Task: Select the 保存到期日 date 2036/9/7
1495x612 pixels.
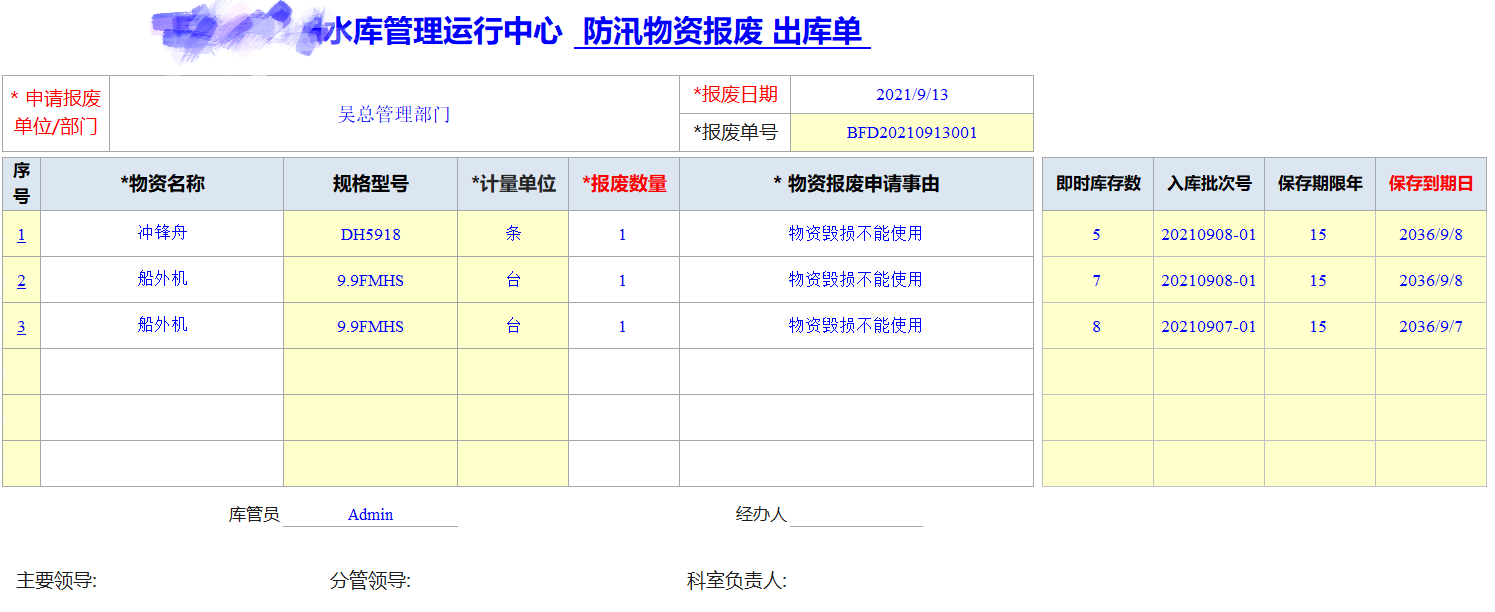Action: tap(1429, 324)
